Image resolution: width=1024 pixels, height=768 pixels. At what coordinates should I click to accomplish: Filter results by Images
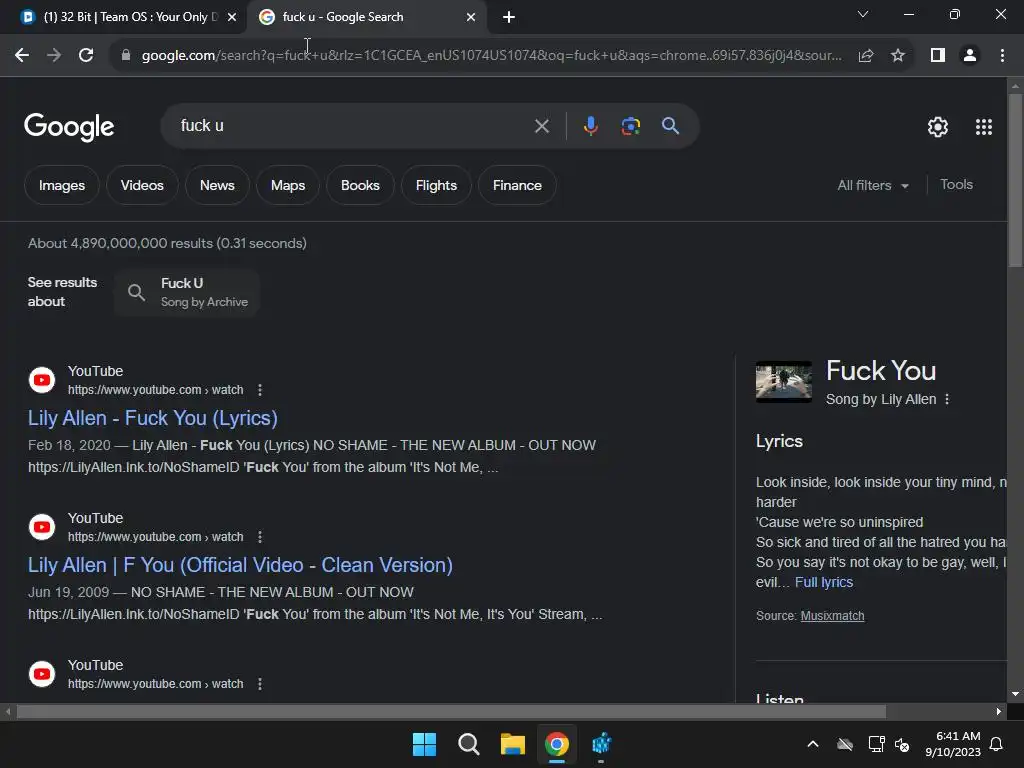pyautogui.click(x=62, y=185)
